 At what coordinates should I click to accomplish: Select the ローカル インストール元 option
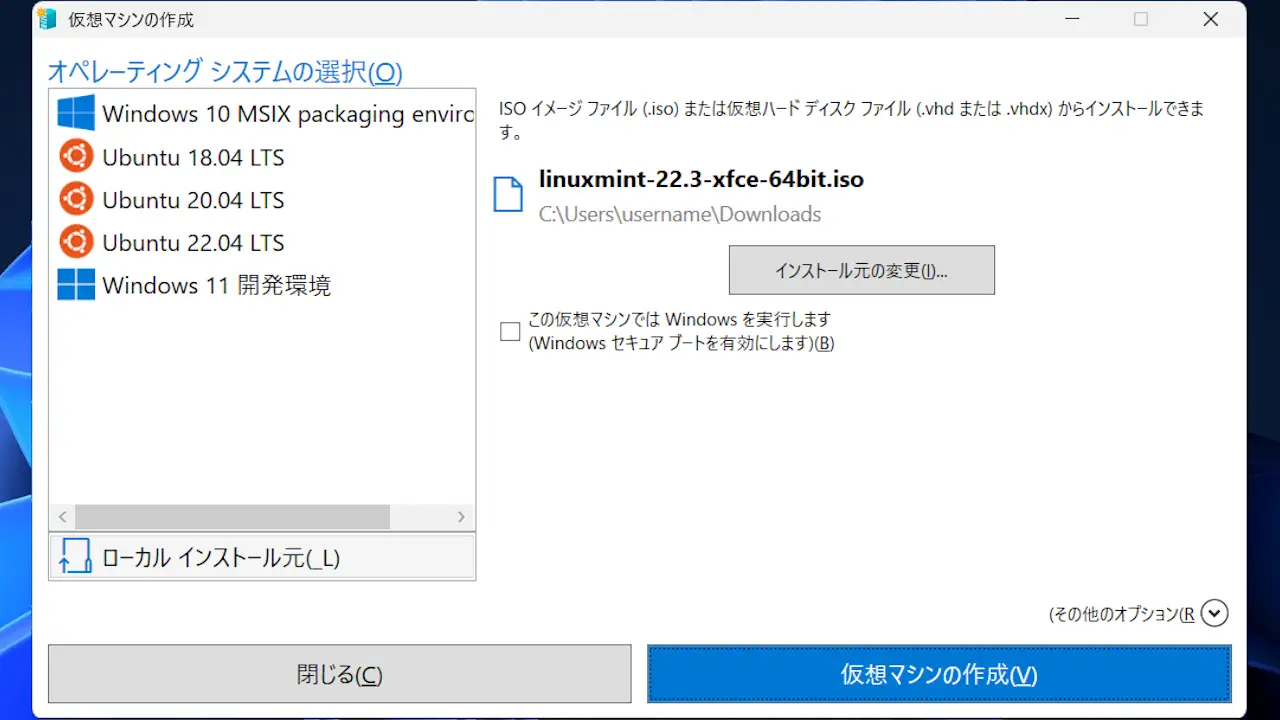(x=262, y=557)
